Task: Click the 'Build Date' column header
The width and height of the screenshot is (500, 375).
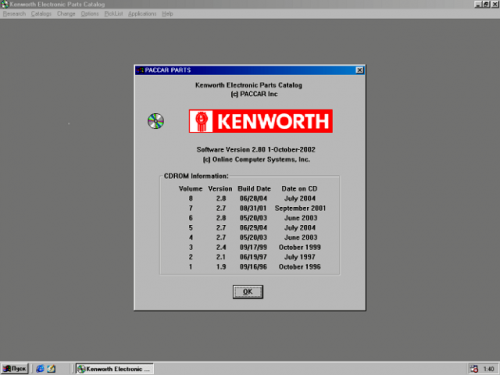Action: tap(254, 189)
